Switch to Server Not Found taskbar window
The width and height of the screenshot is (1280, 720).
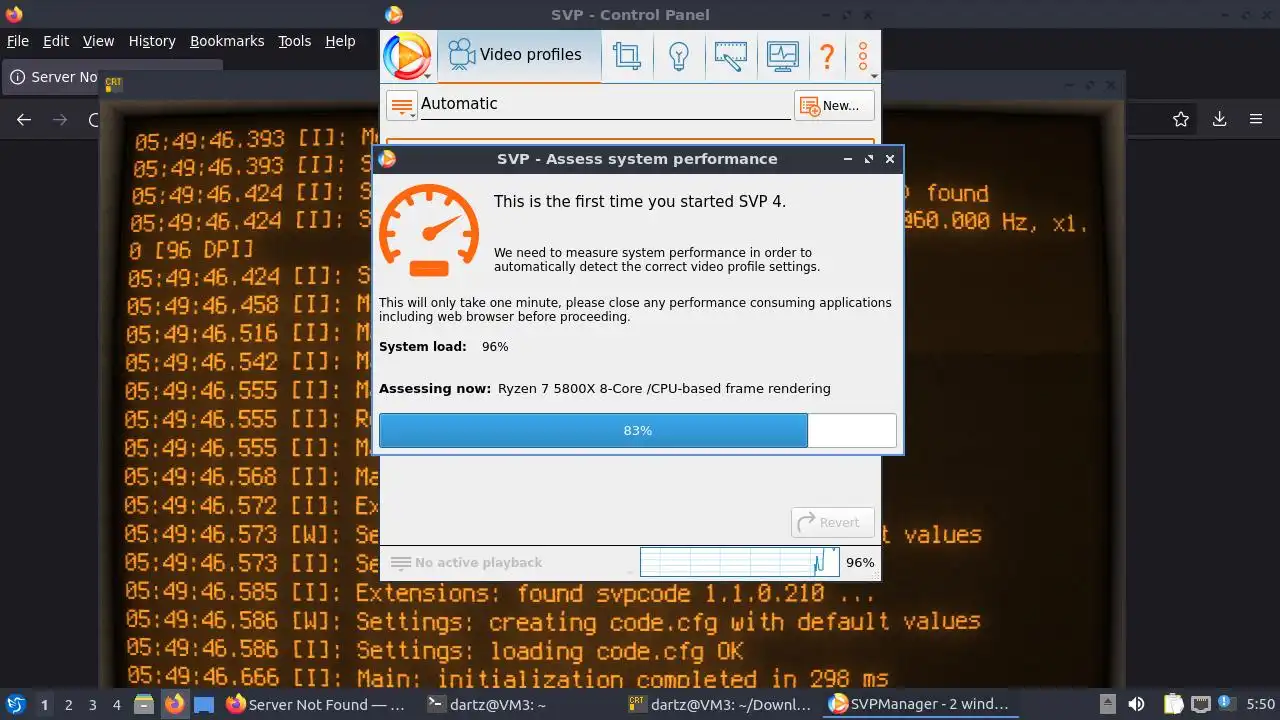pyautogui.click(x=316, y=704)
